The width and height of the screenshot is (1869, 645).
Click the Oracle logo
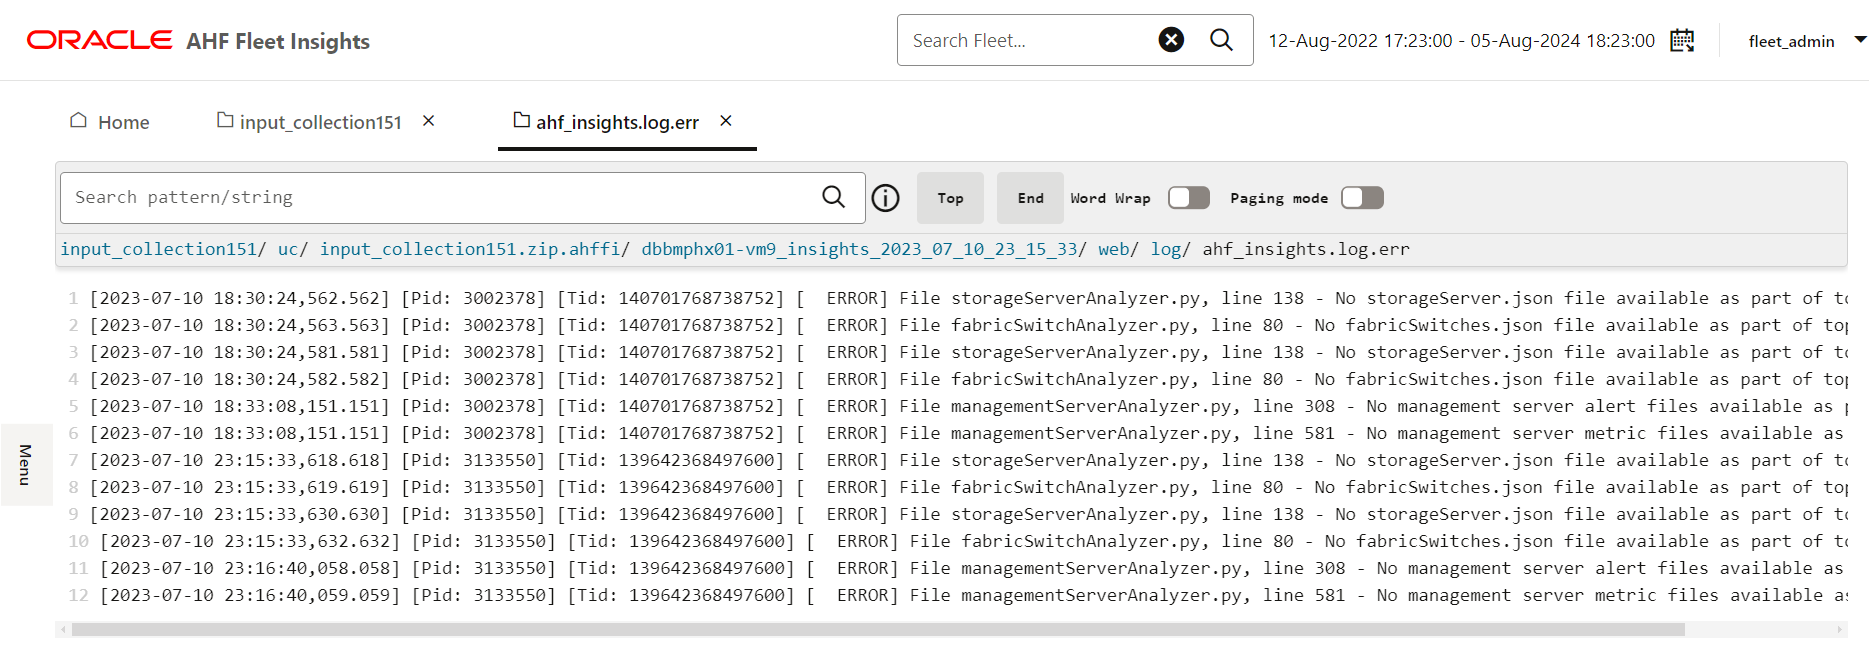point(99,40)
